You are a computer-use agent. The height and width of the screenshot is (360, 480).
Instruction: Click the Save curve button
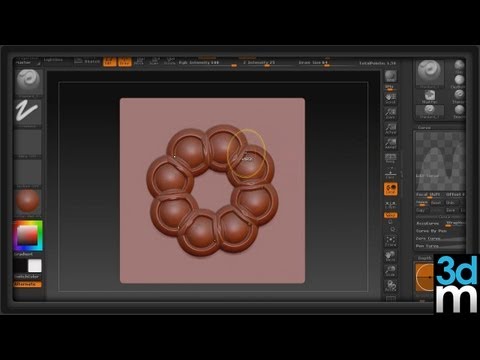[451, 210]
